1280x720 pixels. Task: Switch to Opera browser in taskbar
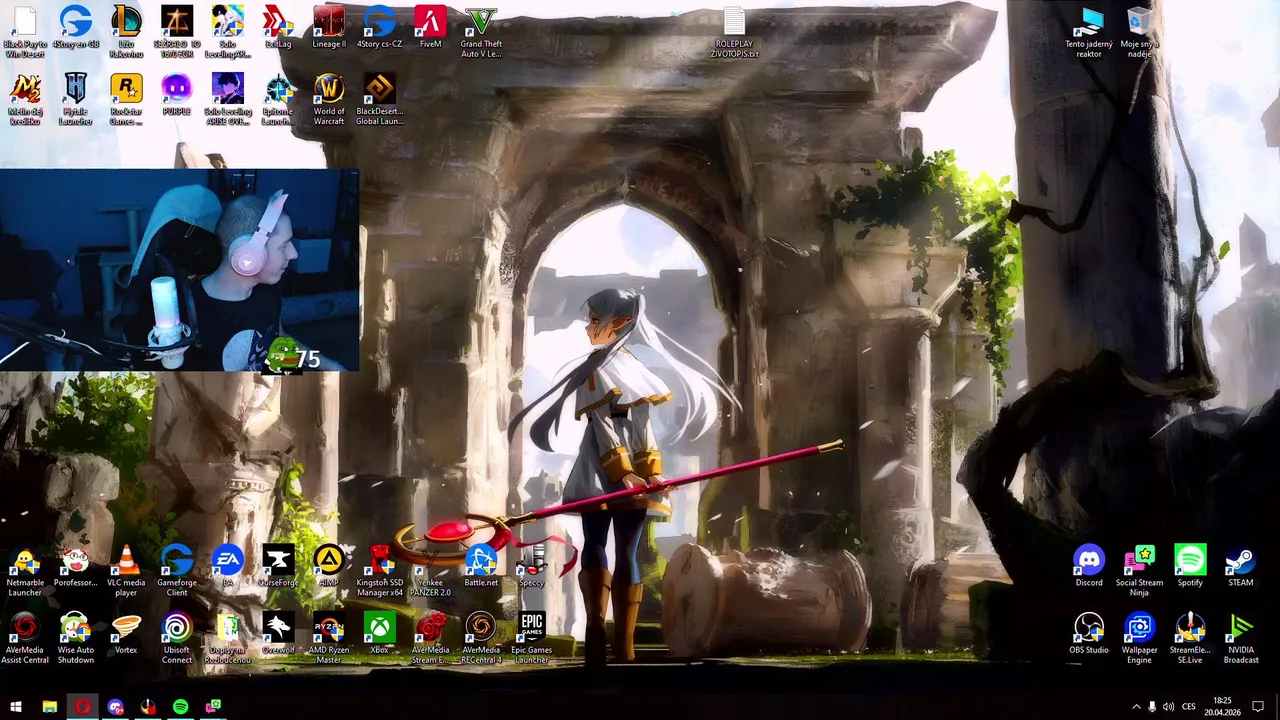pyautogui.click(x=82, y=707)
